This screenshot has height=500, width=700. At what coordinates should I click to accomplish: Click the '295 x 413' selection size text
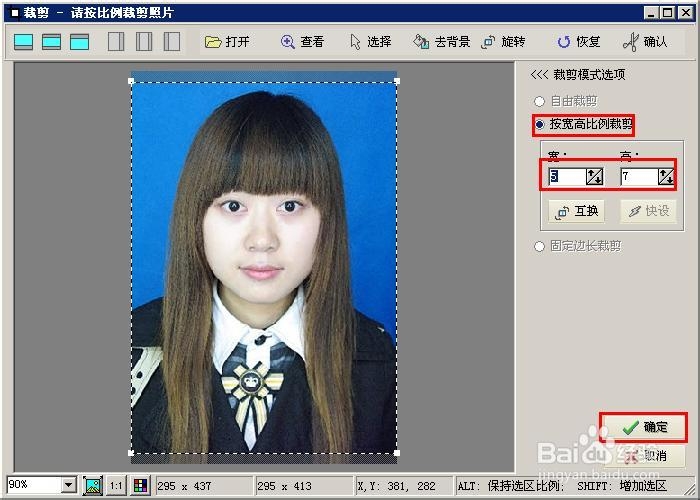284,486
